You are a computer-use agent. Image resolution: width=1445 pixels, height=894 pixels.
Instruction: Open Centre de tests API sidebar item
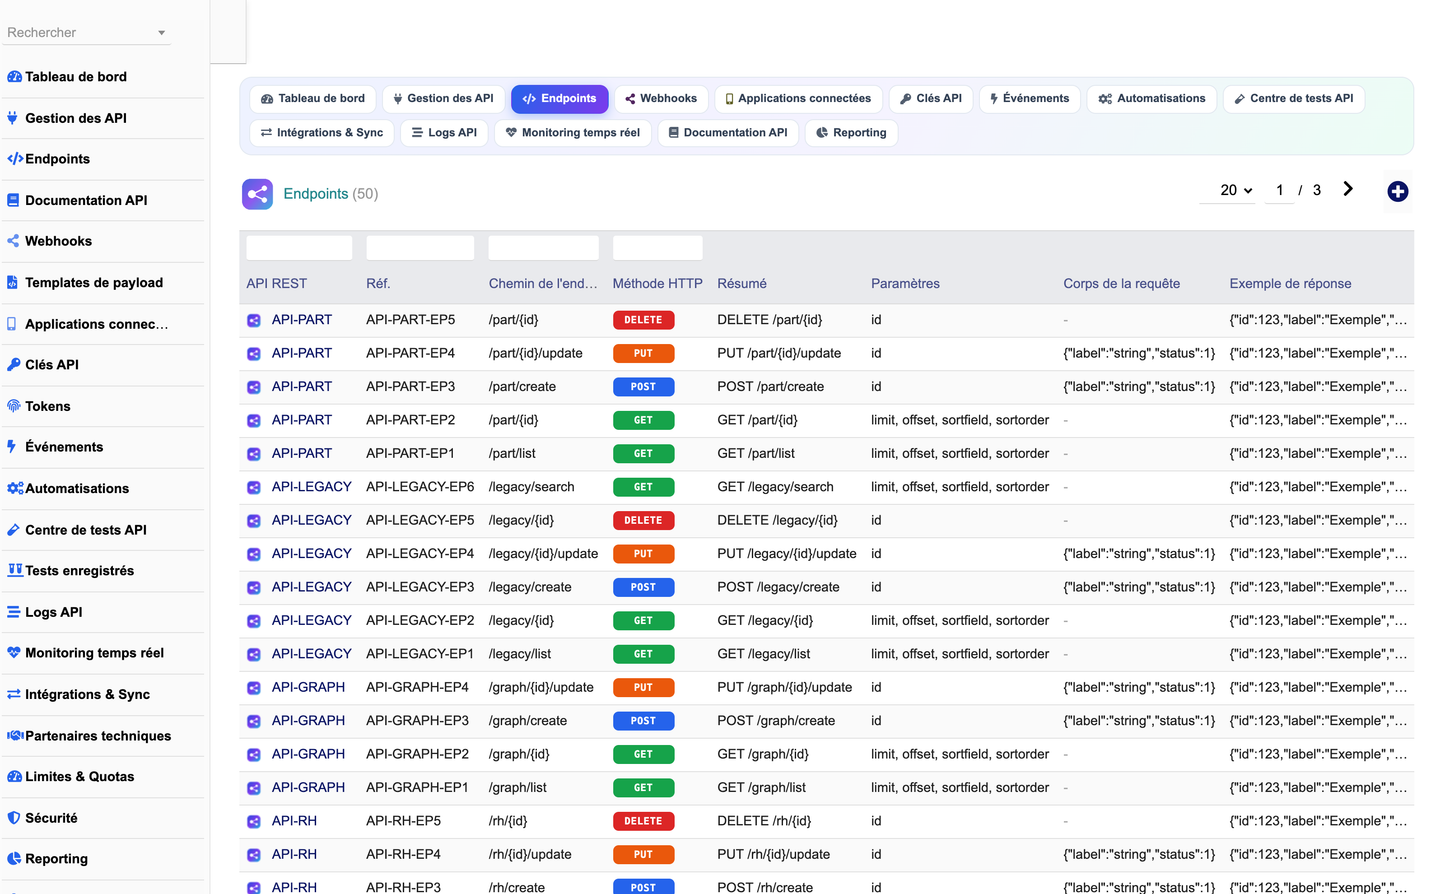[85, 530]
